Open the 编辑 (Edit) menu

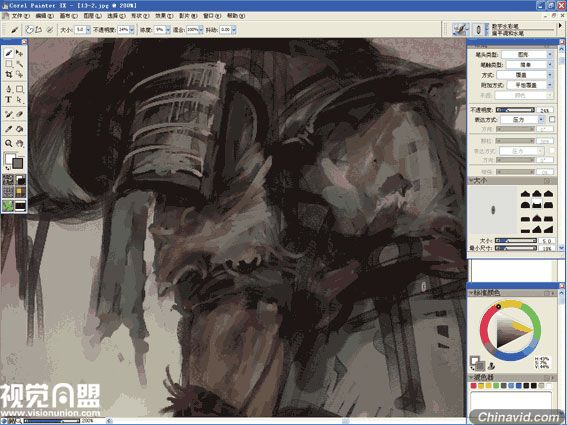point(44,16)
